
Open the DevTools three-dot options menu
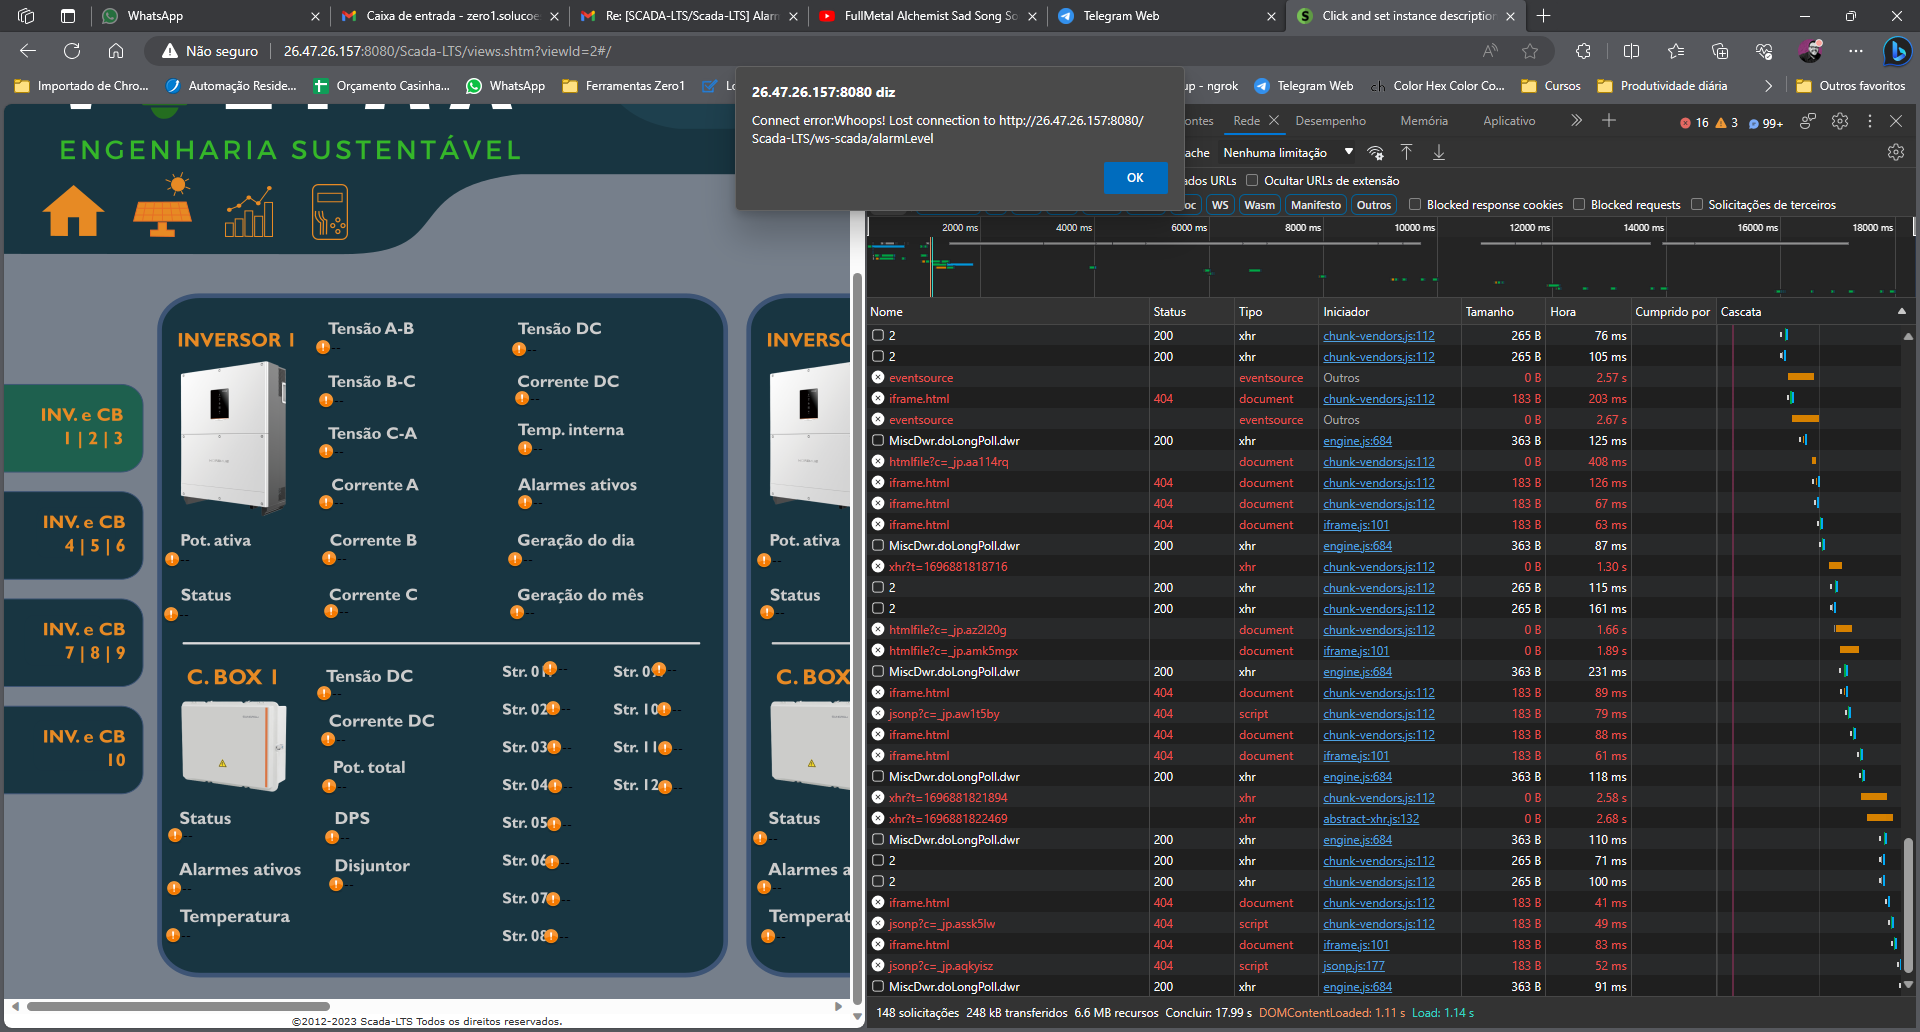coord(1869,120)
